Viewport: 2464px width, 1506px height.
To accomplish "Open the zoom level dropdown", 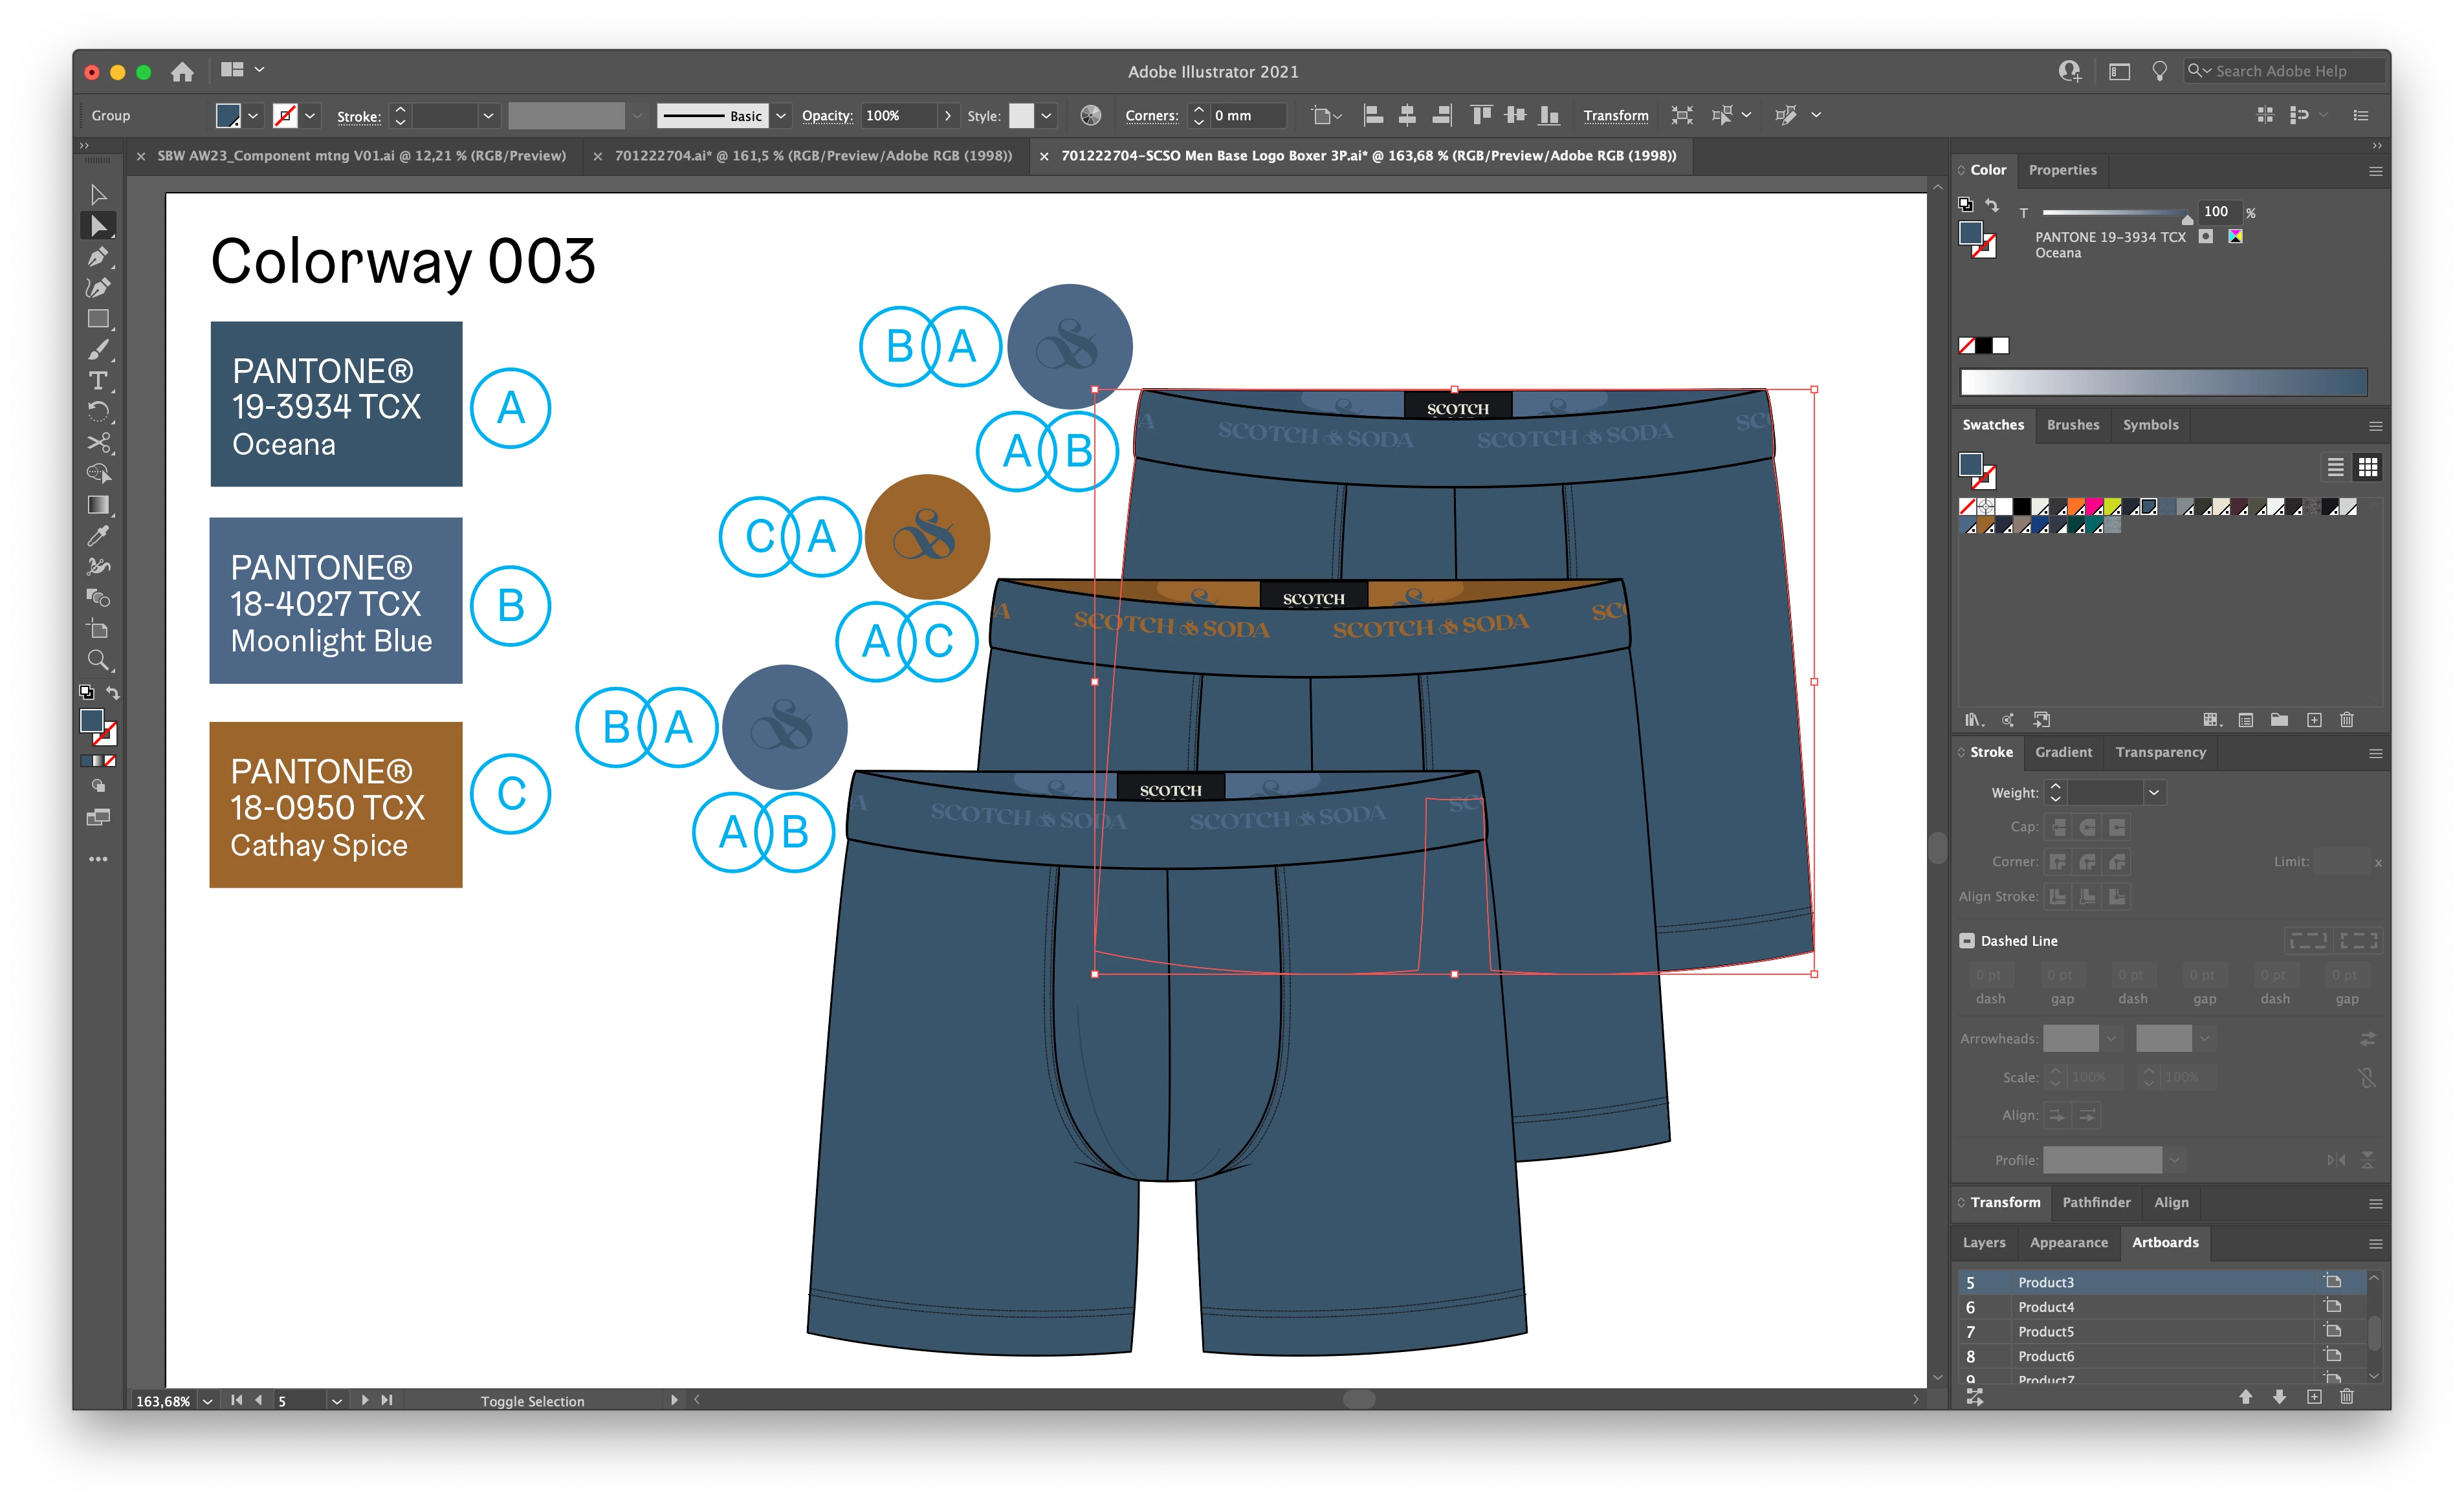I will point(208,1401).
